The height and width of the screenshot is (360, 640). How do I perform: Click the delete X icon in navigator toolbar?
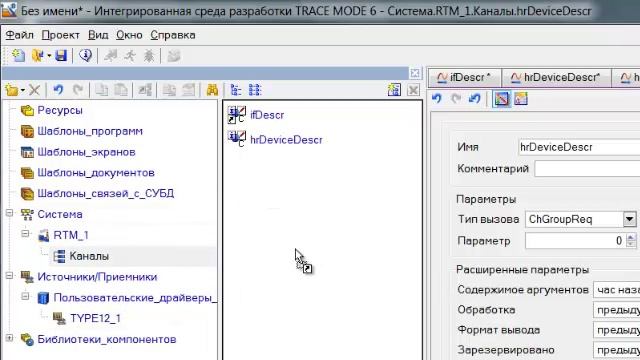coord(34,90)
